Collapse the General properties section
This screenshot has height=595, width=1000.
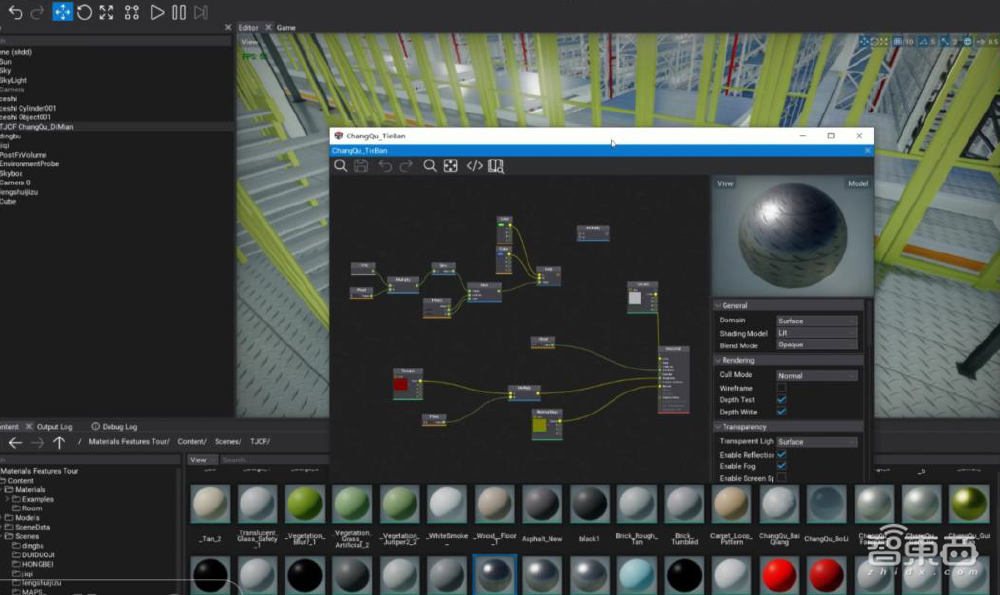click(x=718, y=306)
